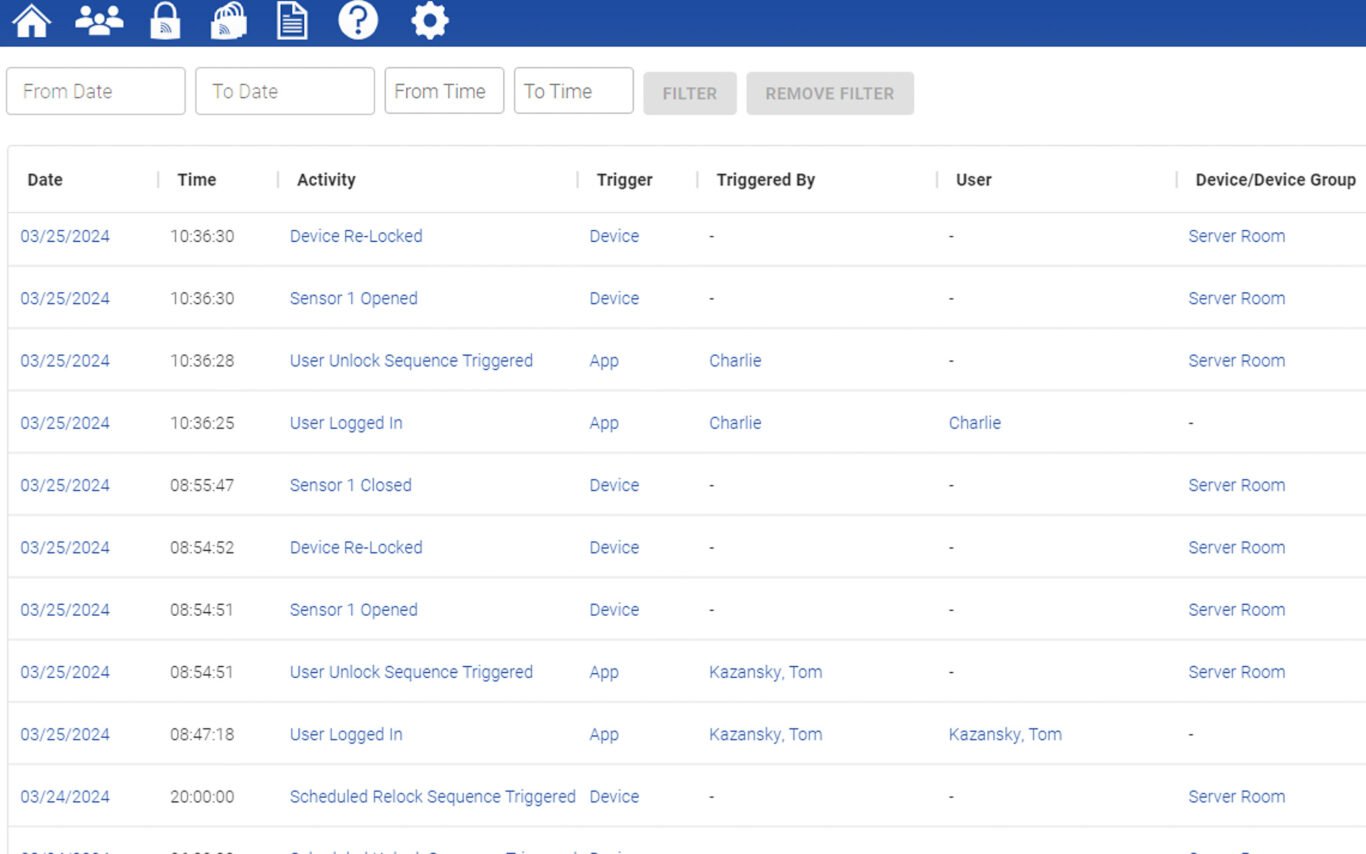The height and width of the screenshot is (854, 1366).
Task: Open Device Re-Locked activity at 08:54:52
Action: point(356,547)
